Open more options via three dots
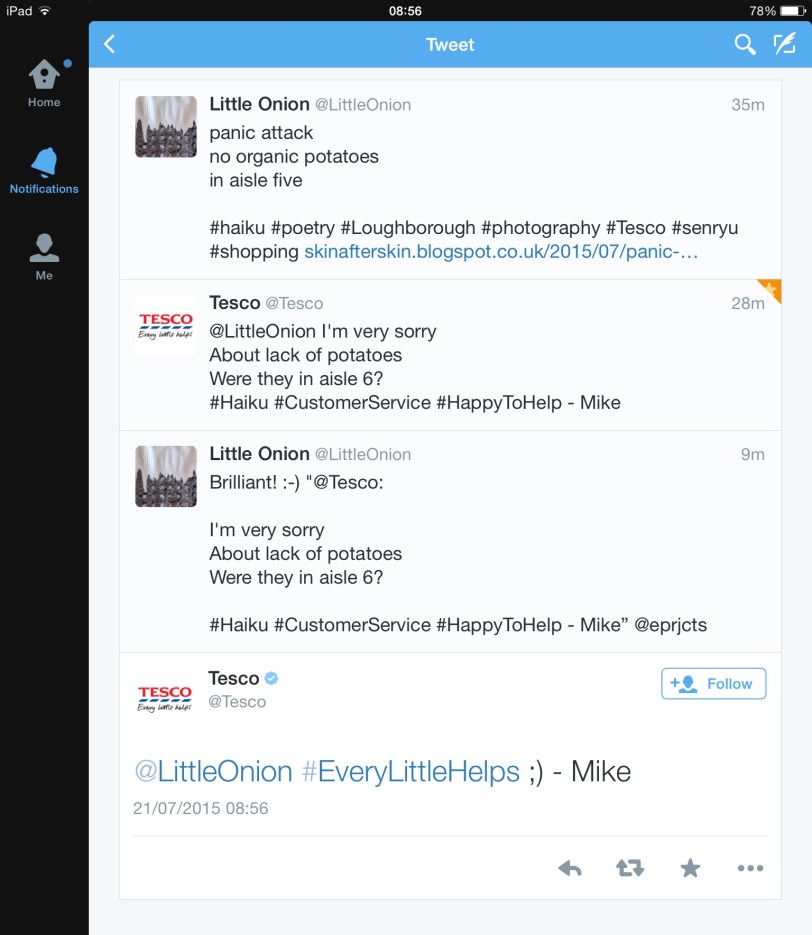The image size is (812, 935). pyautogui.click(x=750, y=868)
